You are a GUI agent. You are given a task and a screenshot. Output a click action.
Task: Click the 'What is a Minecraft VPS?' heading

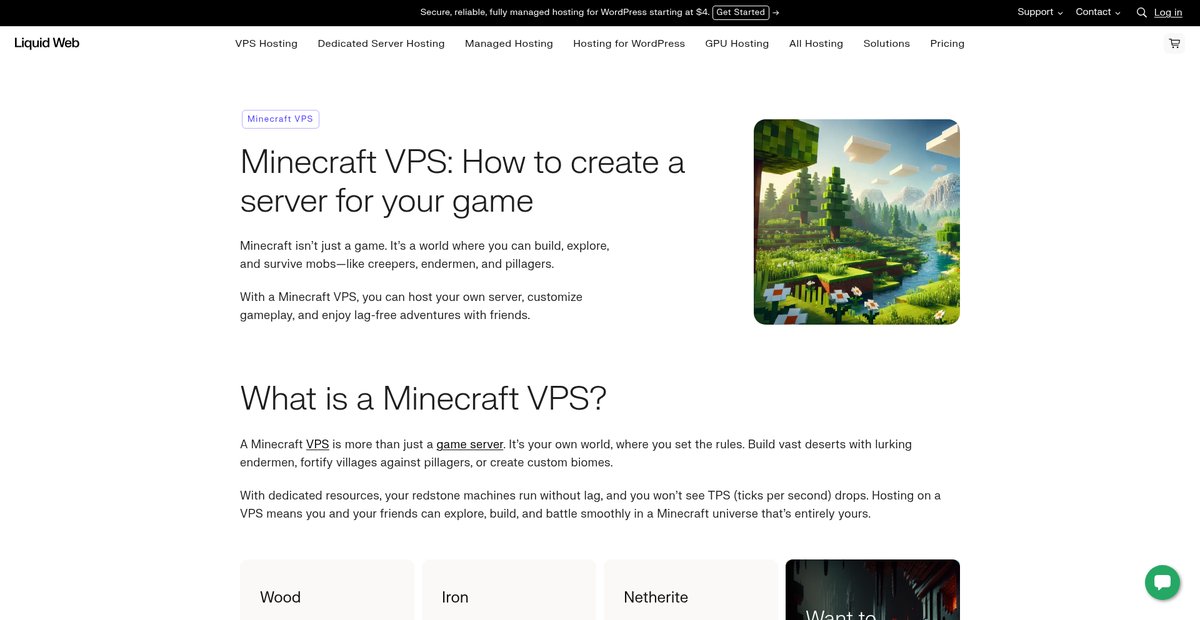(423, 398)
